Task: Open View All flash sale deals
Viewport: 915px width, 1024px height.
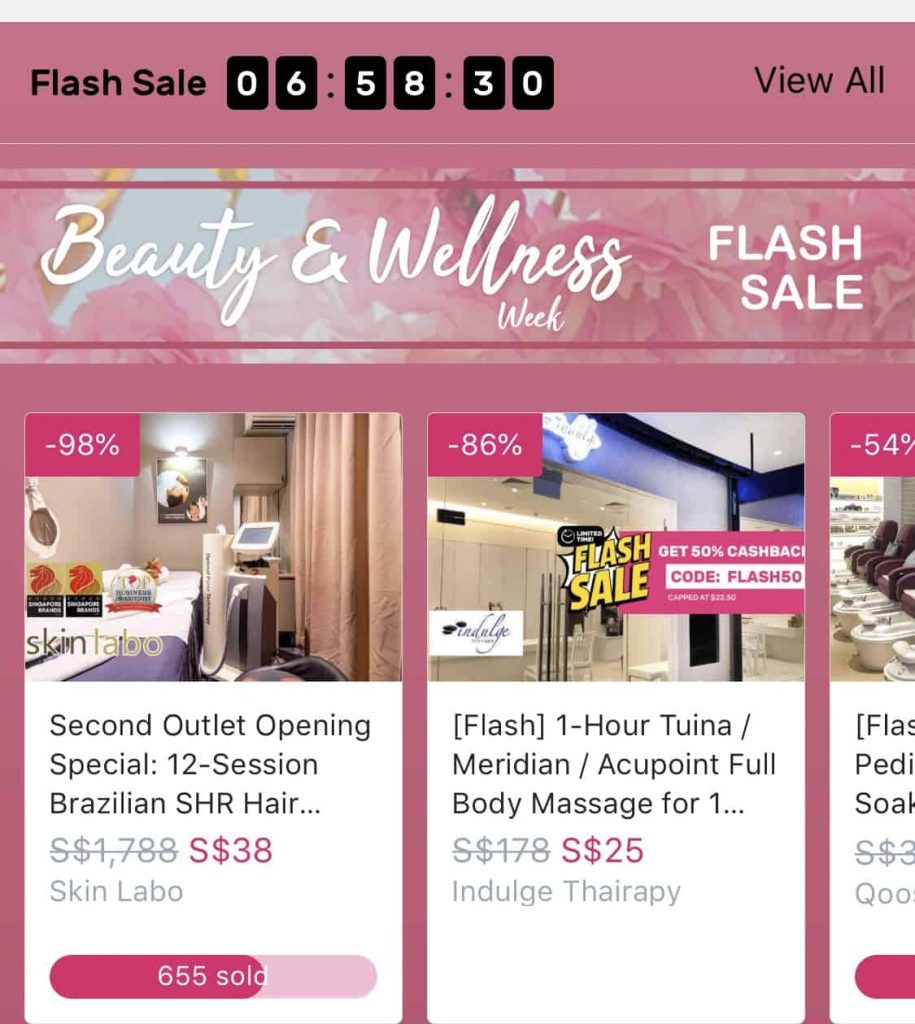Action: [x=819, y=80]
